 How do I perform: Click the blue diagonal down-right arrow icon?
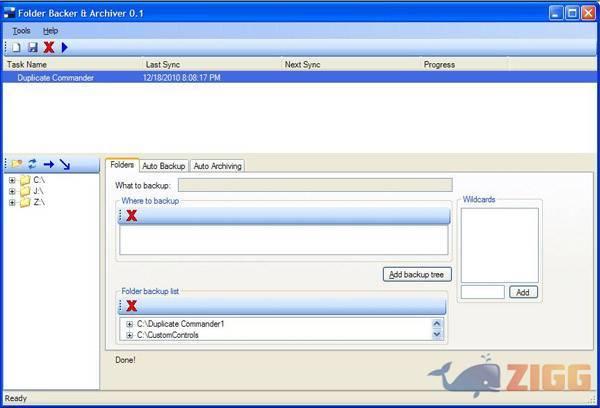click(65, 165)
